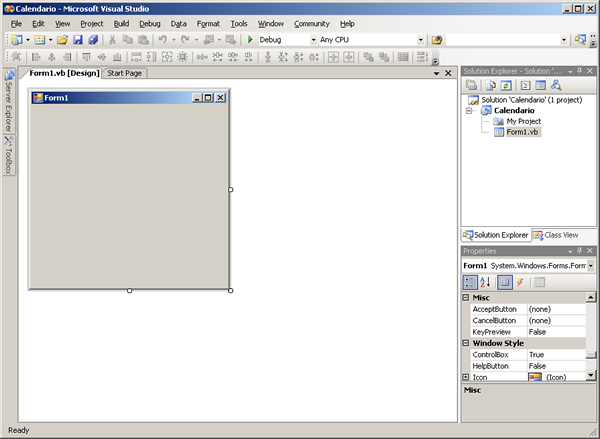The width and height of the screenshot is (600, 439).
Task: Open the Form1 object selector dropdown in Properties
Action: click(591, 266)
